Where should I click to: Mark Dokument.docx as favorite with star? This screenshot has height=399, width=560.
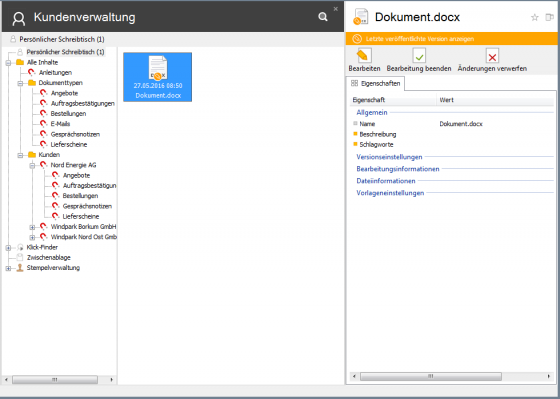[535, 18]
